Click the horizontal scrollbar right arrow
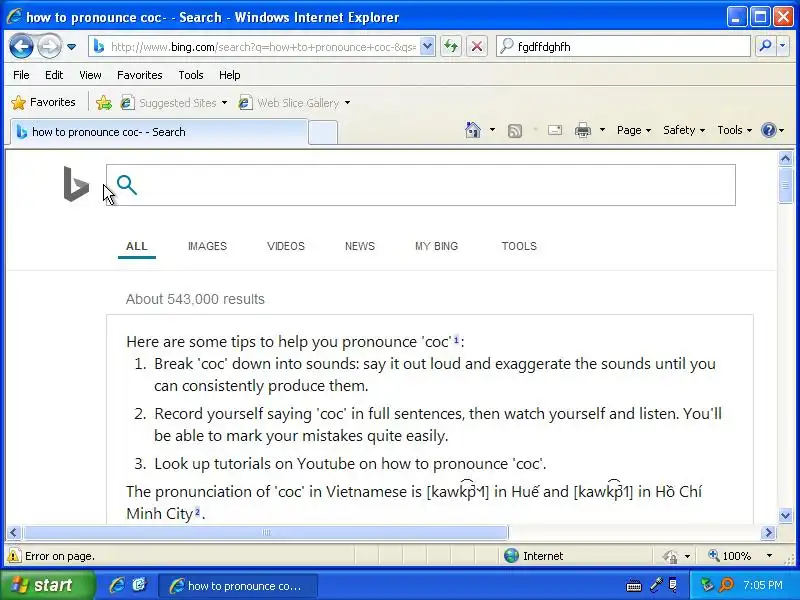Image resolution: width=800 pixels, height=600 pixels. tap(768, 533)
